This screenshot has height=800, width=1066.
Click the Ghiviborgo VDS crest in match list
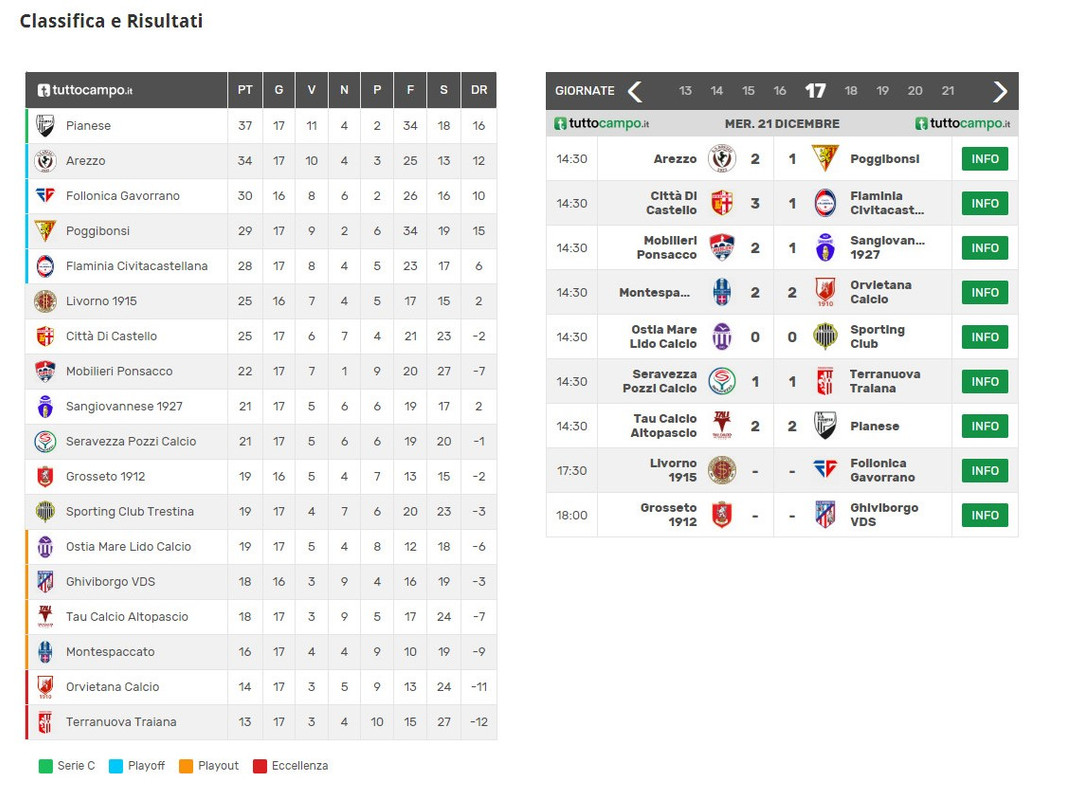click(x=825, y=515)
